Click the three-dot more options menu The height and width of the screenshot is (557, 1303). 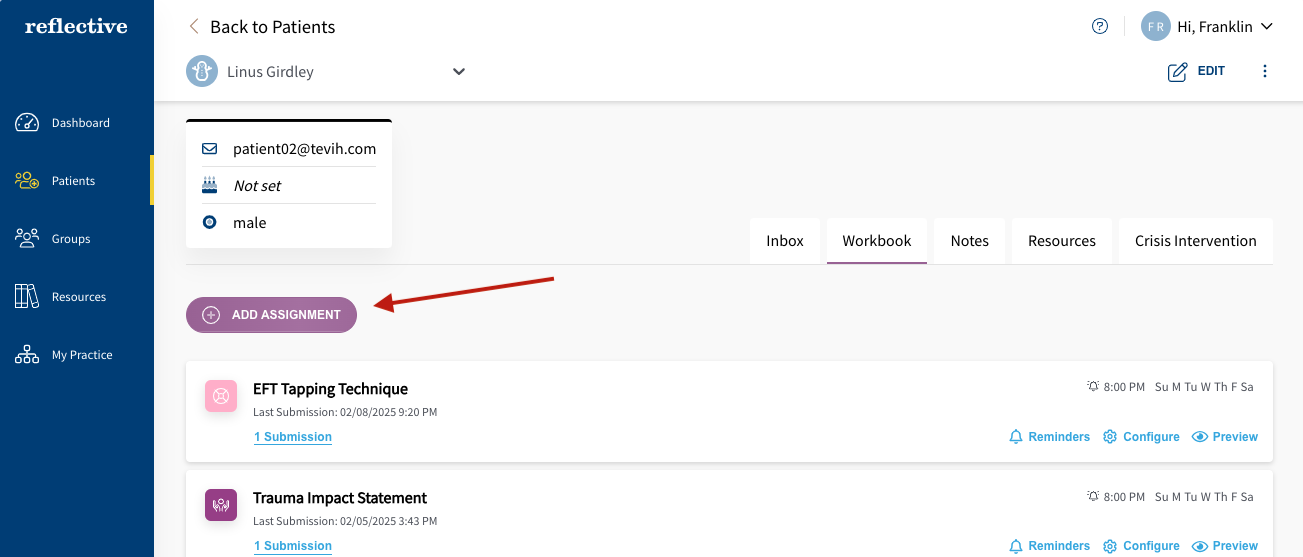[1265, 71]
